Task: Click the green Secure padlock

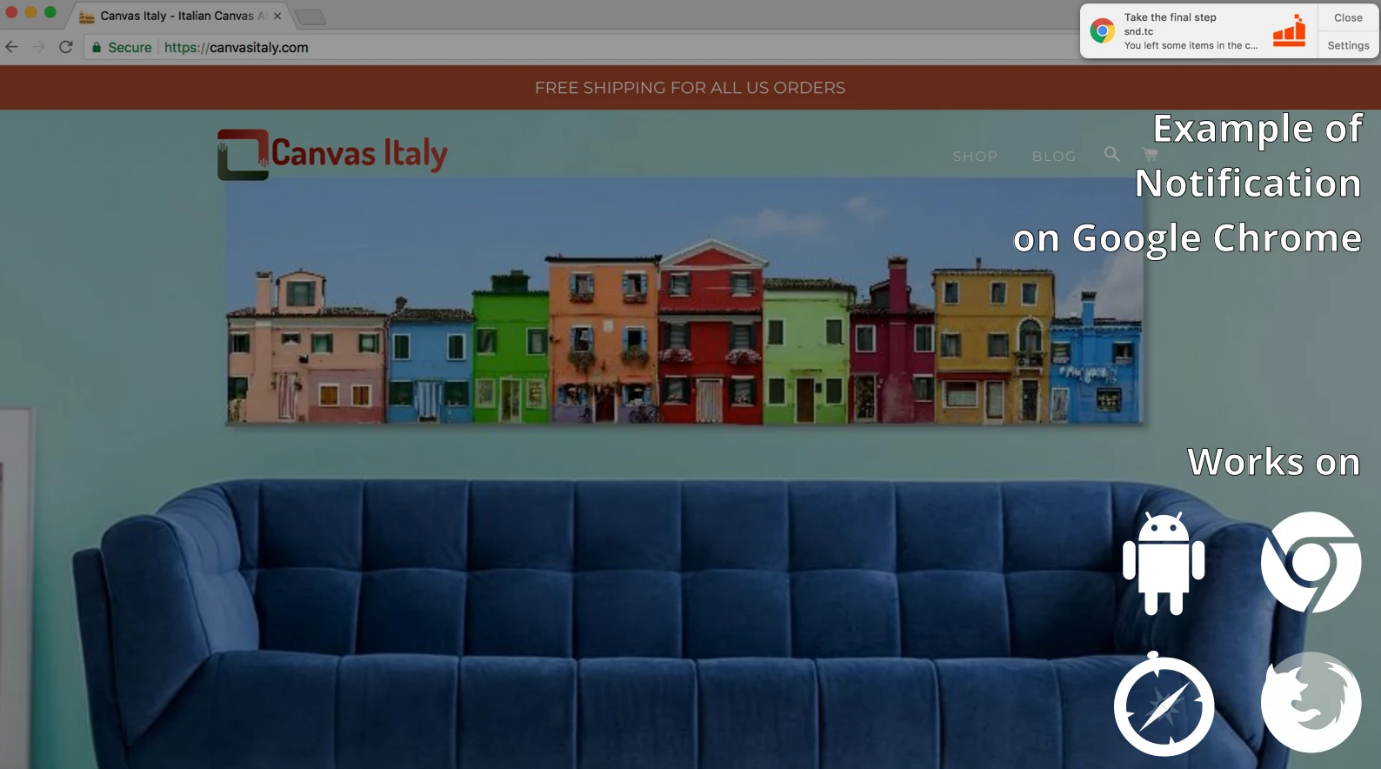Action: coord(97,47)
